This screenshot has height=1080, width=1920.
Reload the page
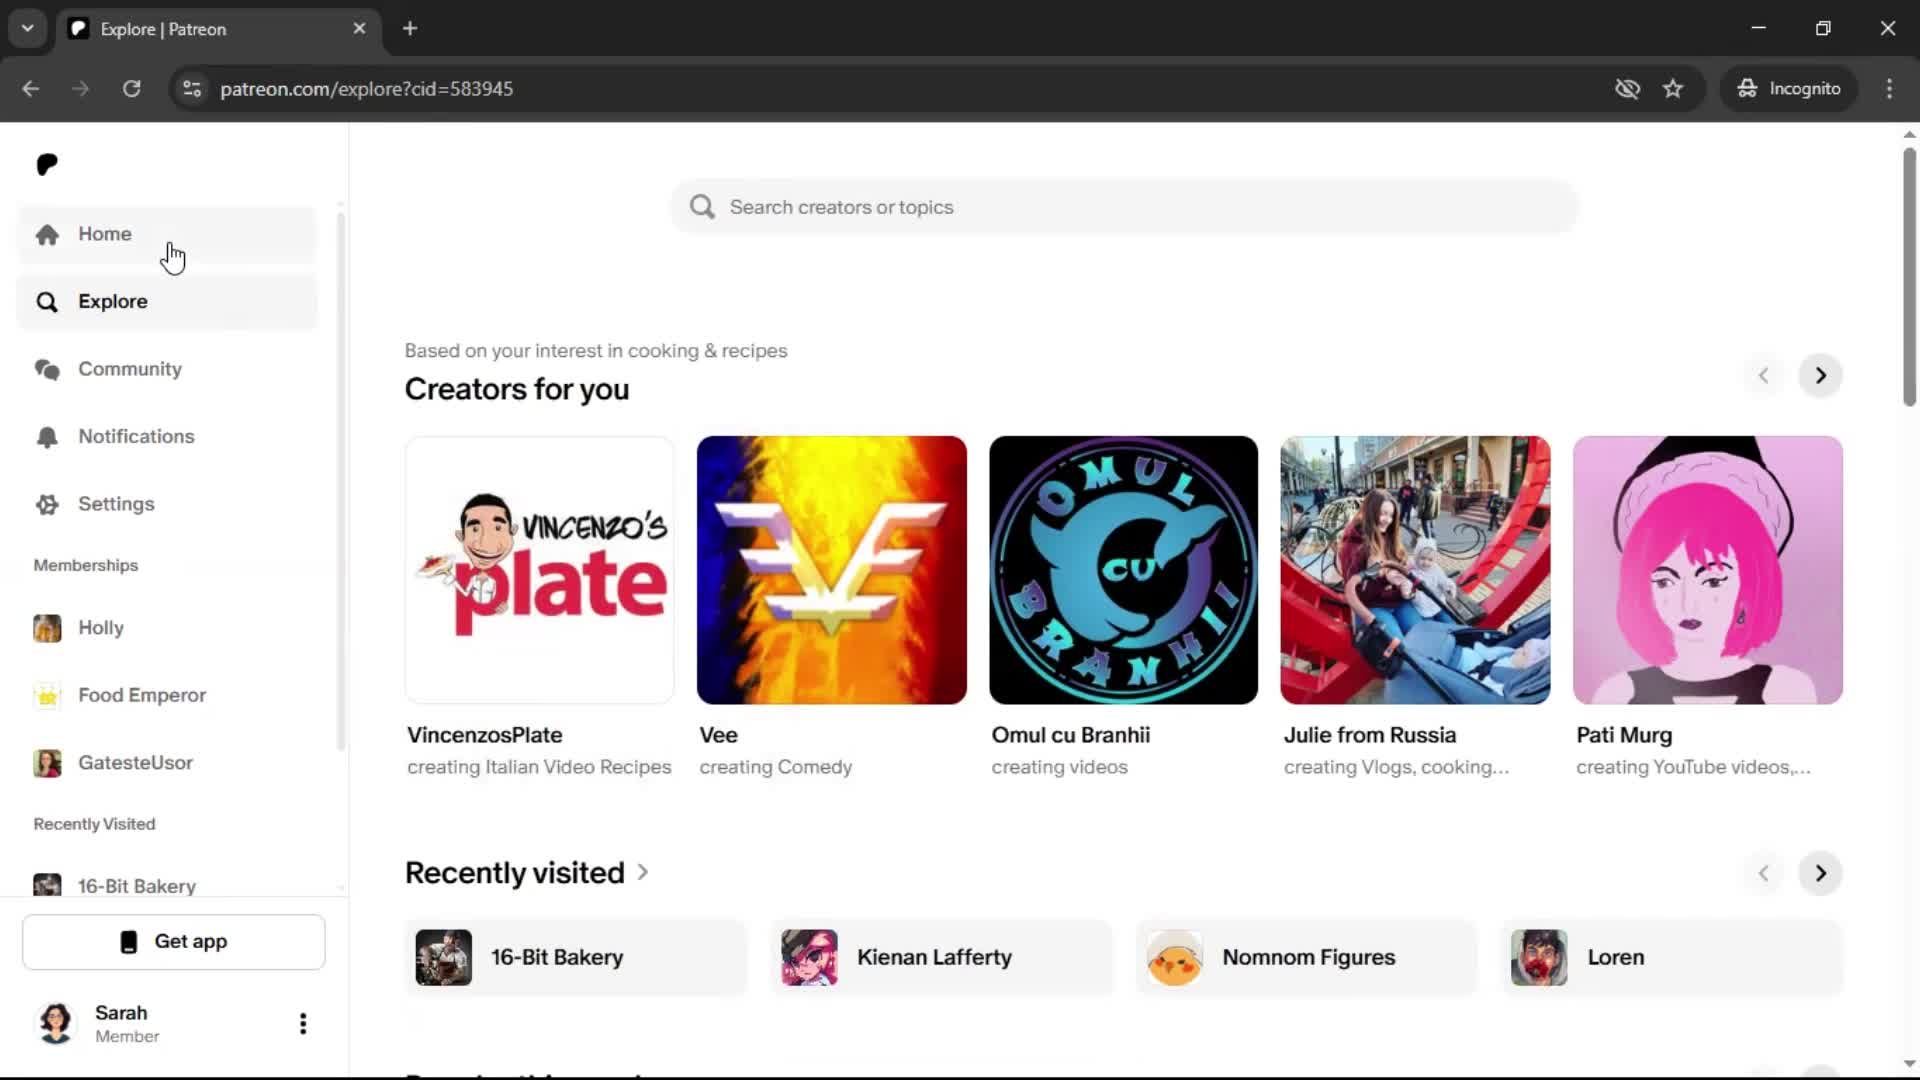click(132, 89)
